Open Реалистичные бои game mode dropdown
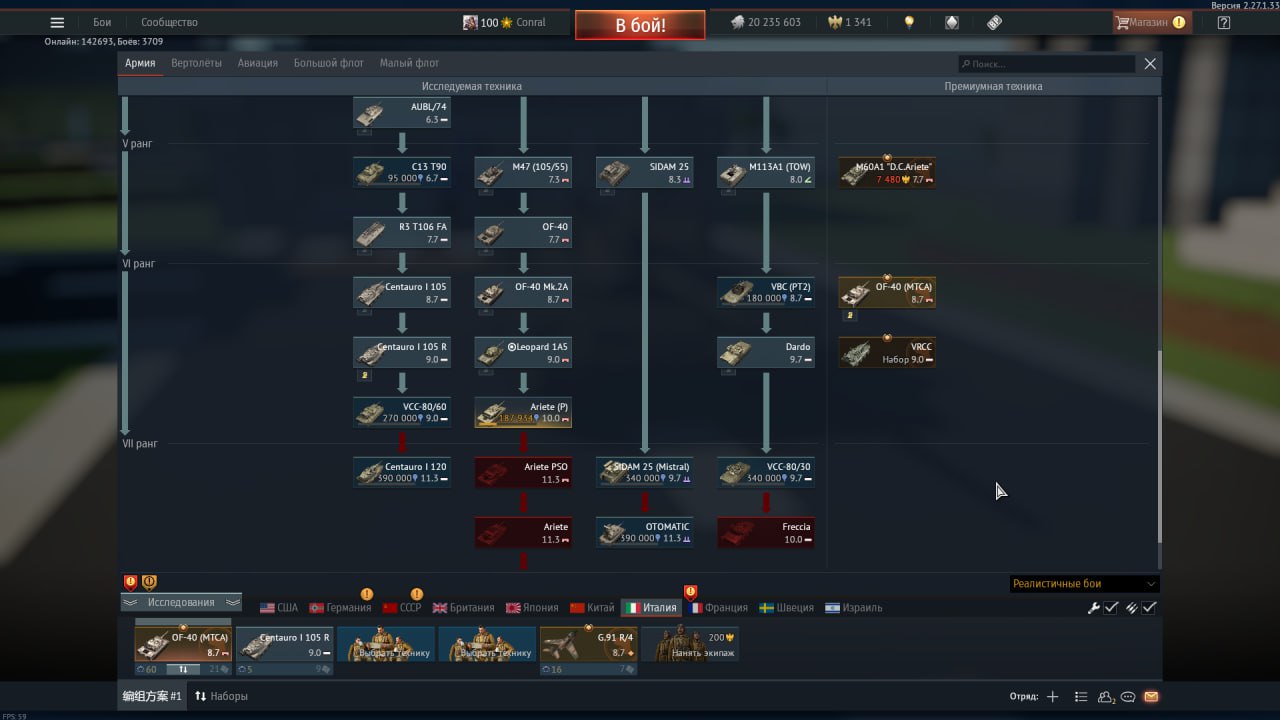This screenshot has height=720, width=1280. [x=1084, y=584]
